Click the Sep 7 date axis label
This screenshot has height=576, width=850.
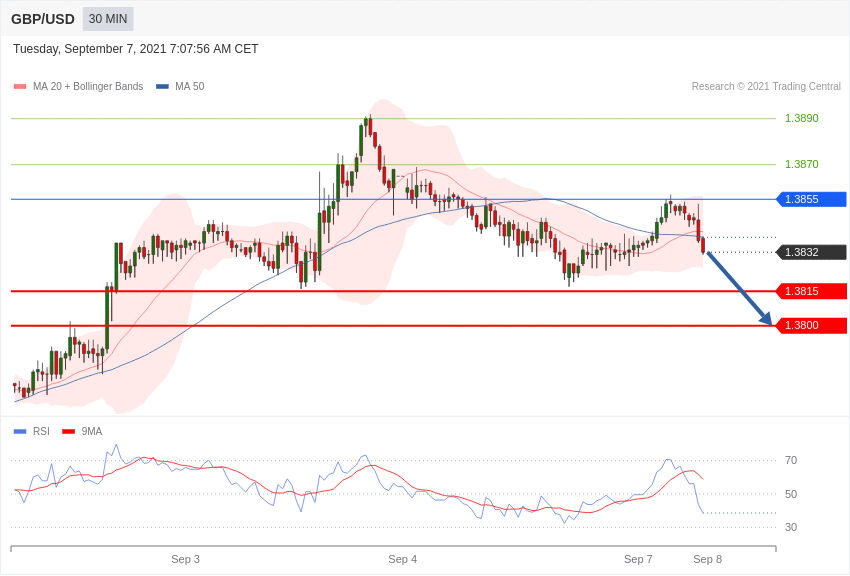638,559
